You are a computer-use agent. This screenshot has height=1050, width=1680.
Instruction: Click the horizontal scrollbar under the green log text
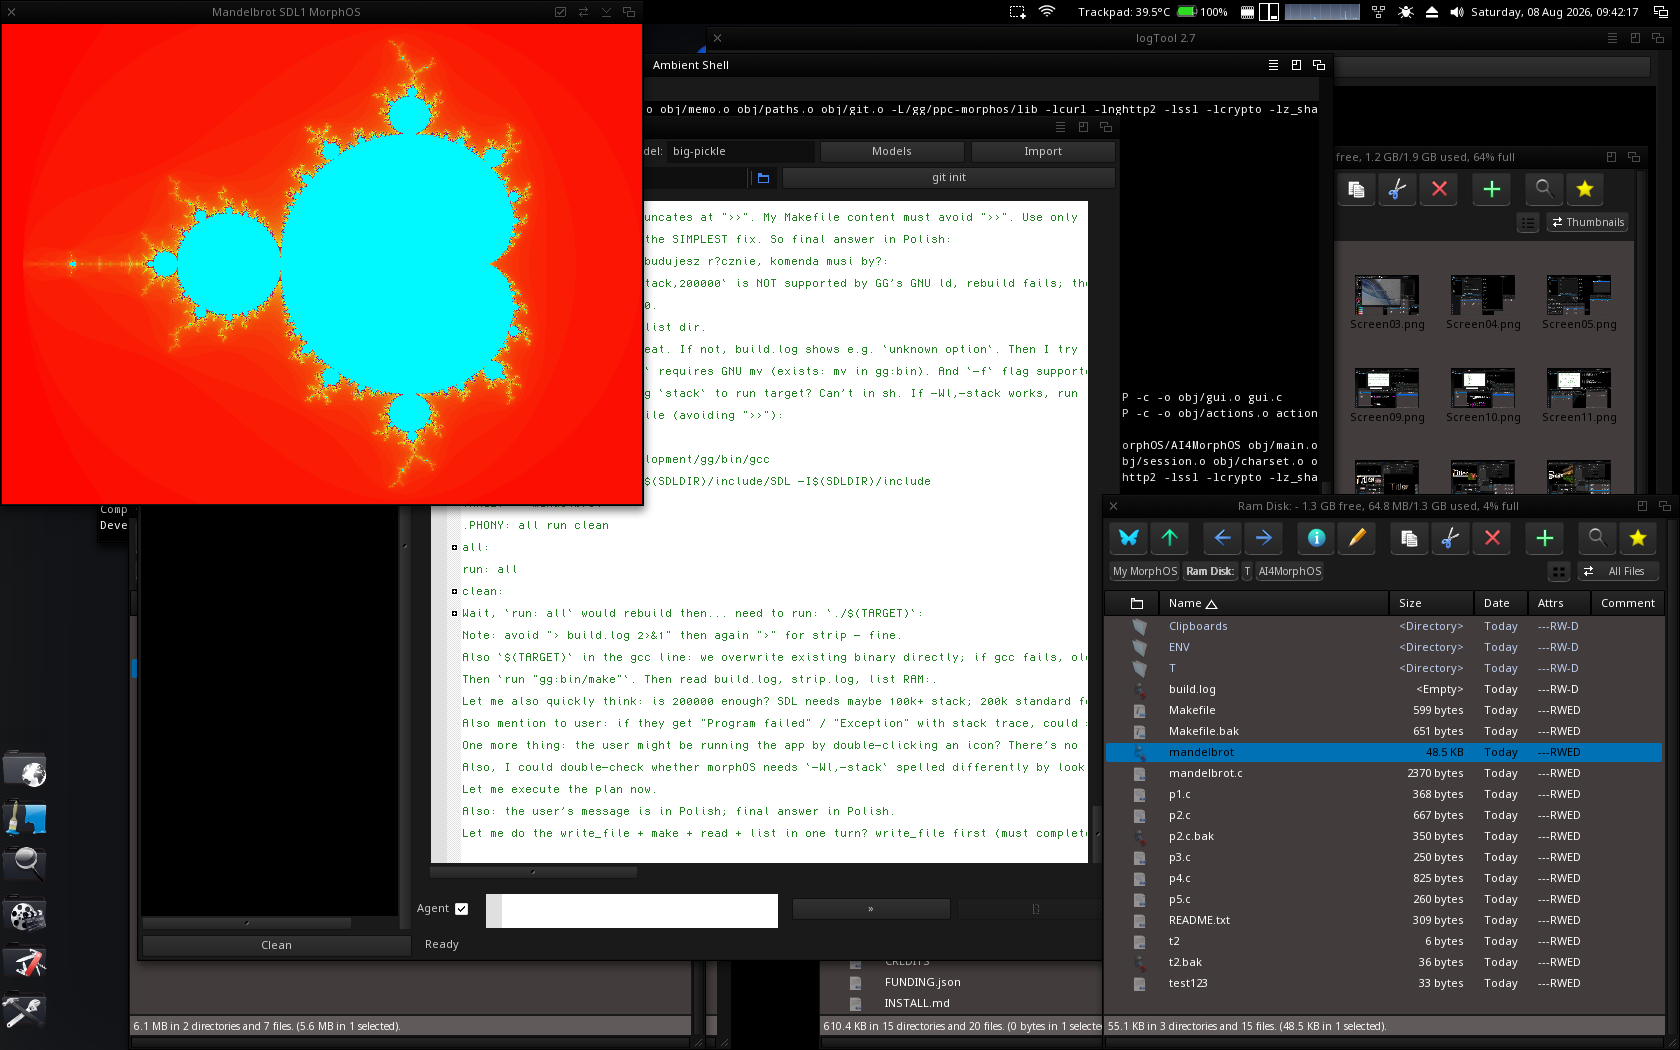click(x=534, y=873)
